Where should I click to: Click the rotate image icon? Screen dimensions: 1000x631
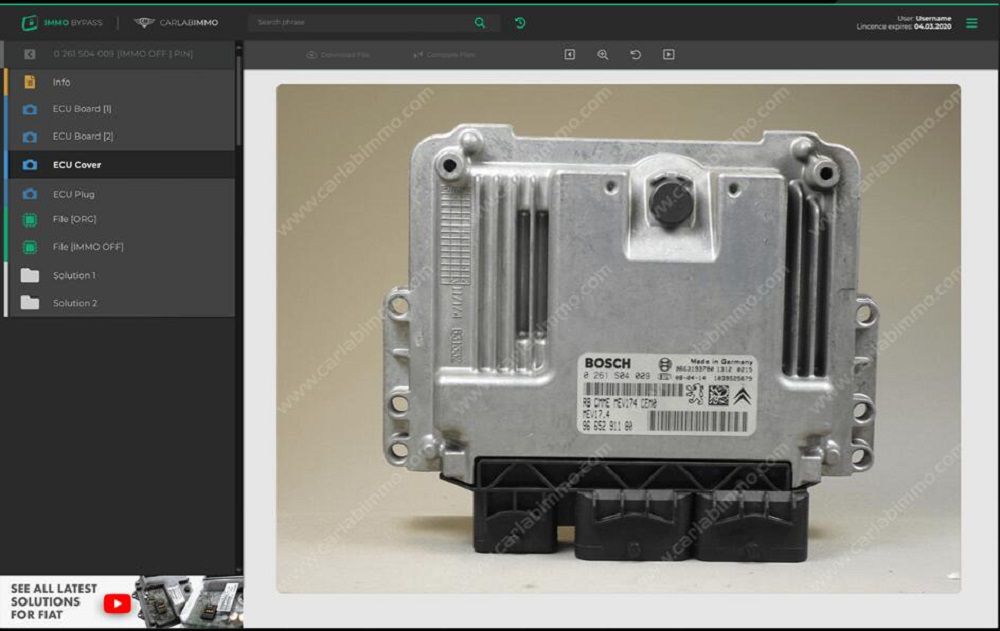635,54
